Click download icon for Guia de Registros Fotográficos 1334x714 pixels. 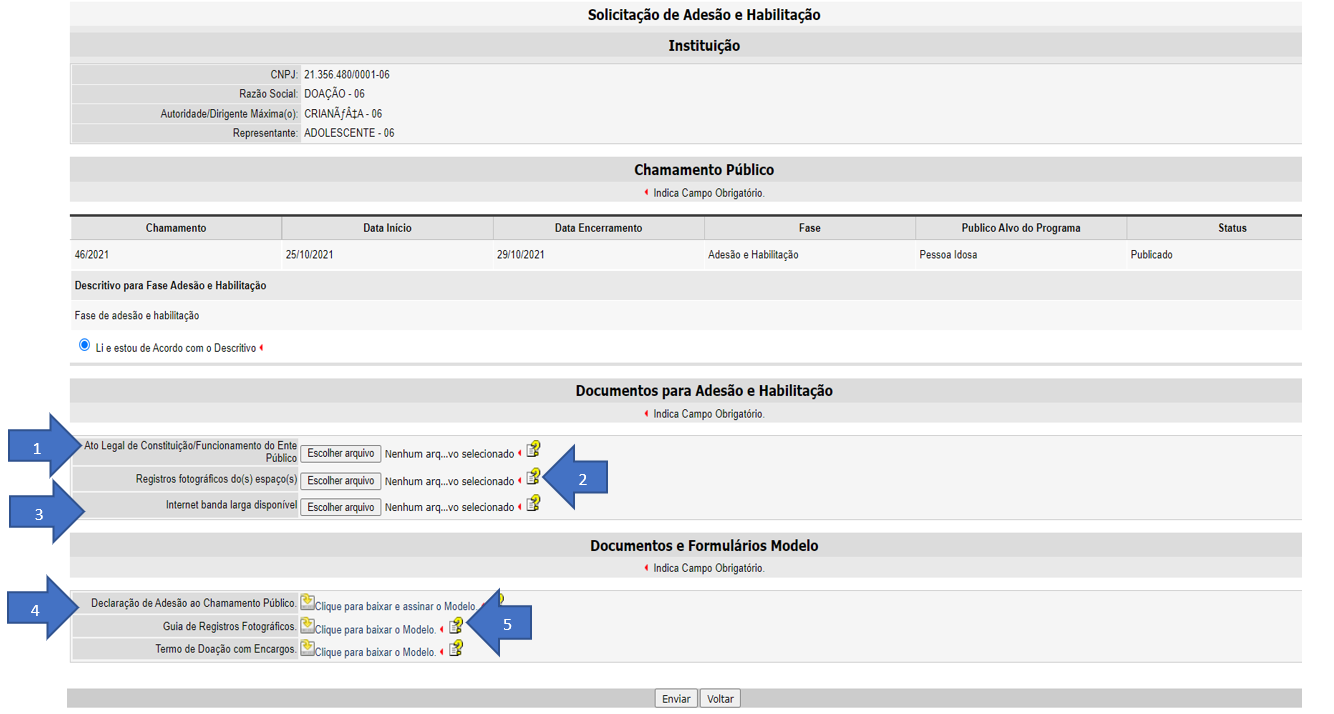[x=308, y=625]
